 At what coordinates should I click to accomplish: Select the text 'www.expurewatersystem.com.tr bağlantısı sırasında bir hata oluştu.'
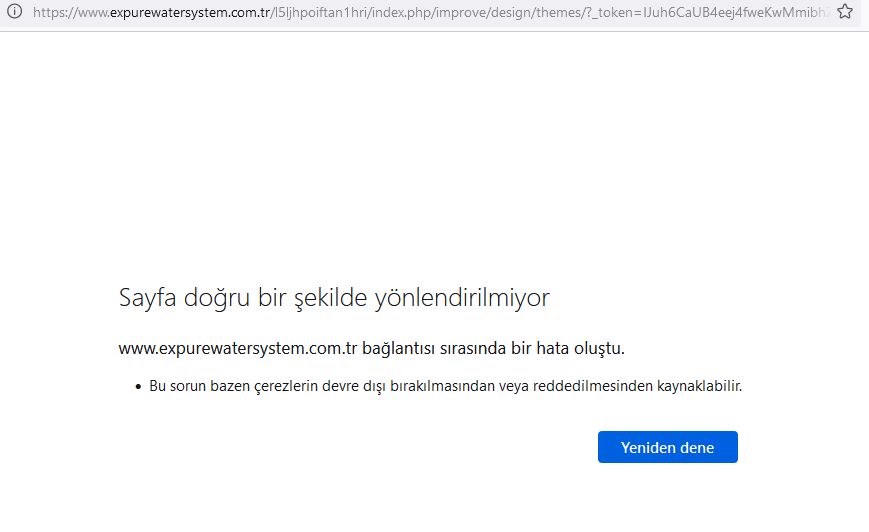pos(371,348)
